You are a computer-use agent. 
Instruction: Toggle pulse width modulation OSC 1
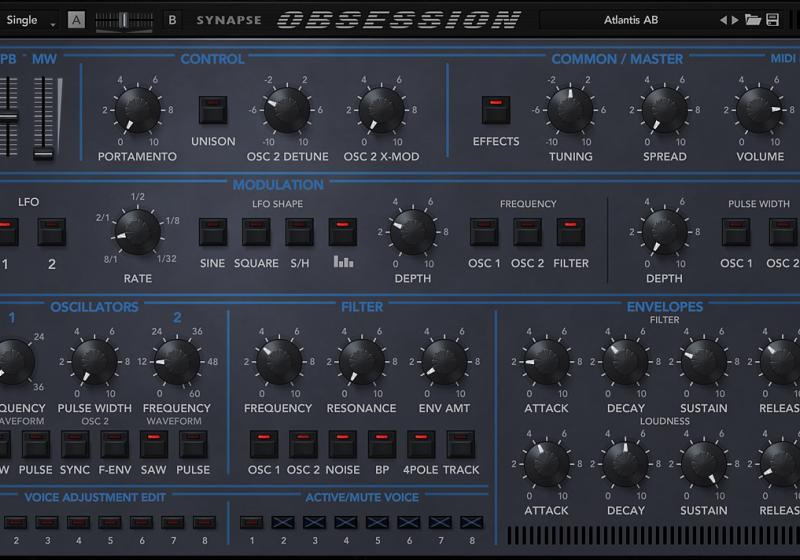point(736,232)
